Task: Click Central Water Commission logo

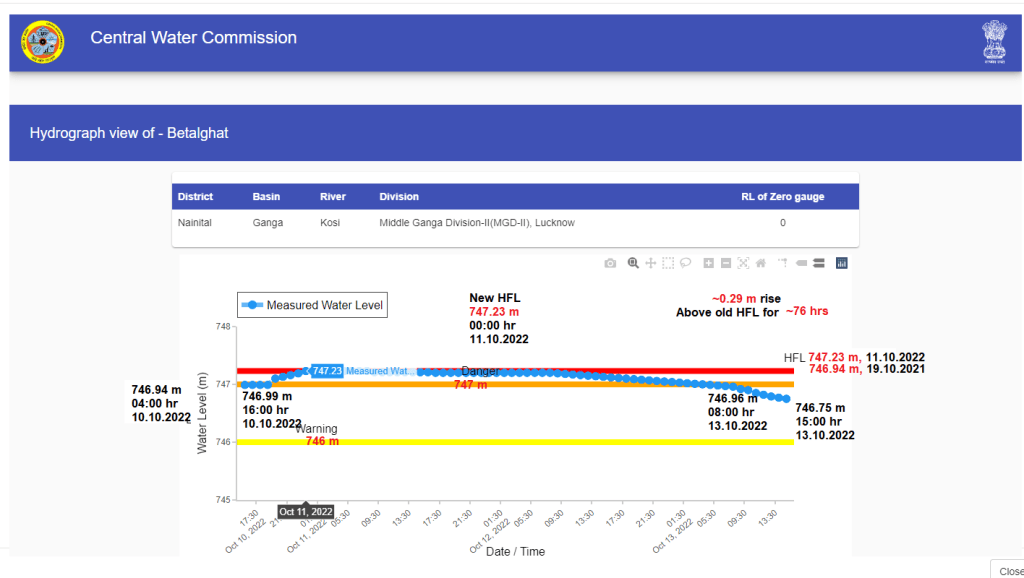Action: pyautogui.click(x=43, y=42)
